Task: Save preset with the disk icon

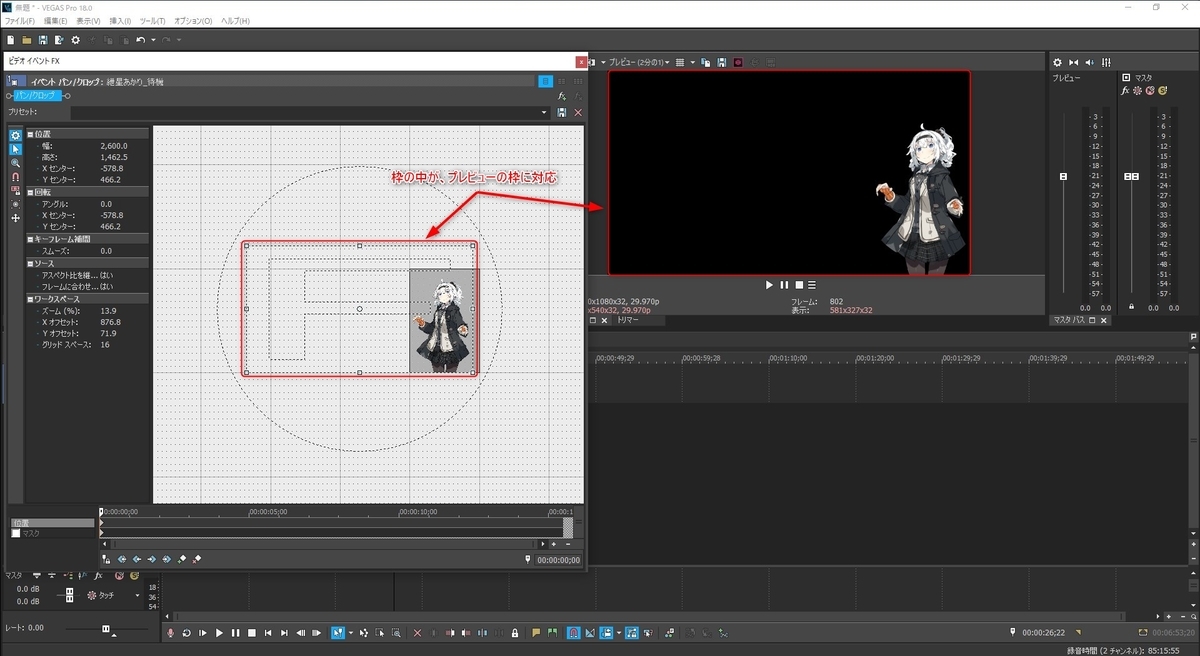Action: click(562, 113)
